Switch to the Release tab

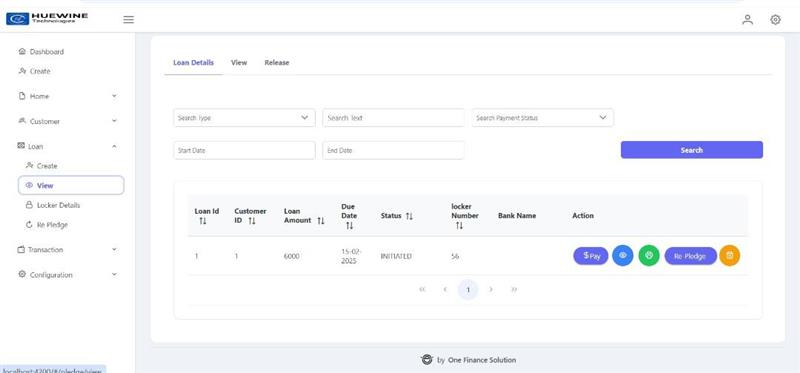(x=277, y=63)
